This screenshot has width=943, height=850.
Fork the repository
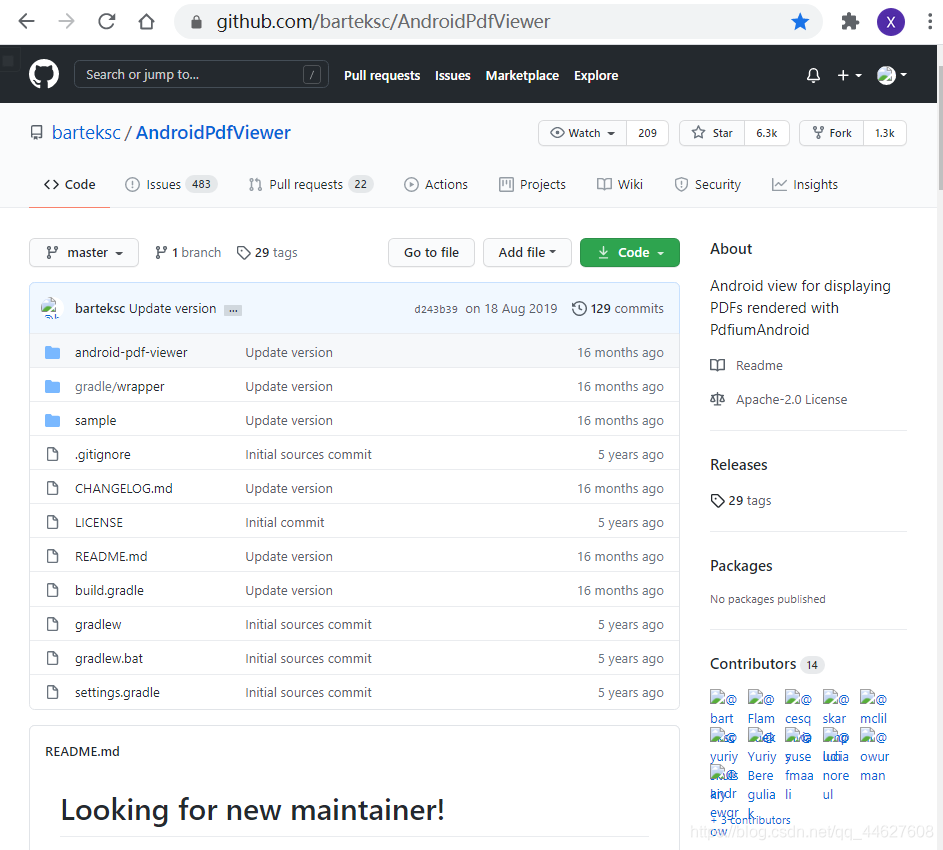[x=832, y=133]
